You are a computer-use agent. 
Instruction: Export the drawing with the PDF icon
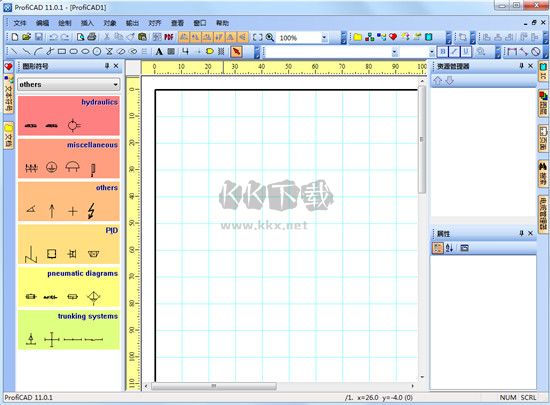169,37
